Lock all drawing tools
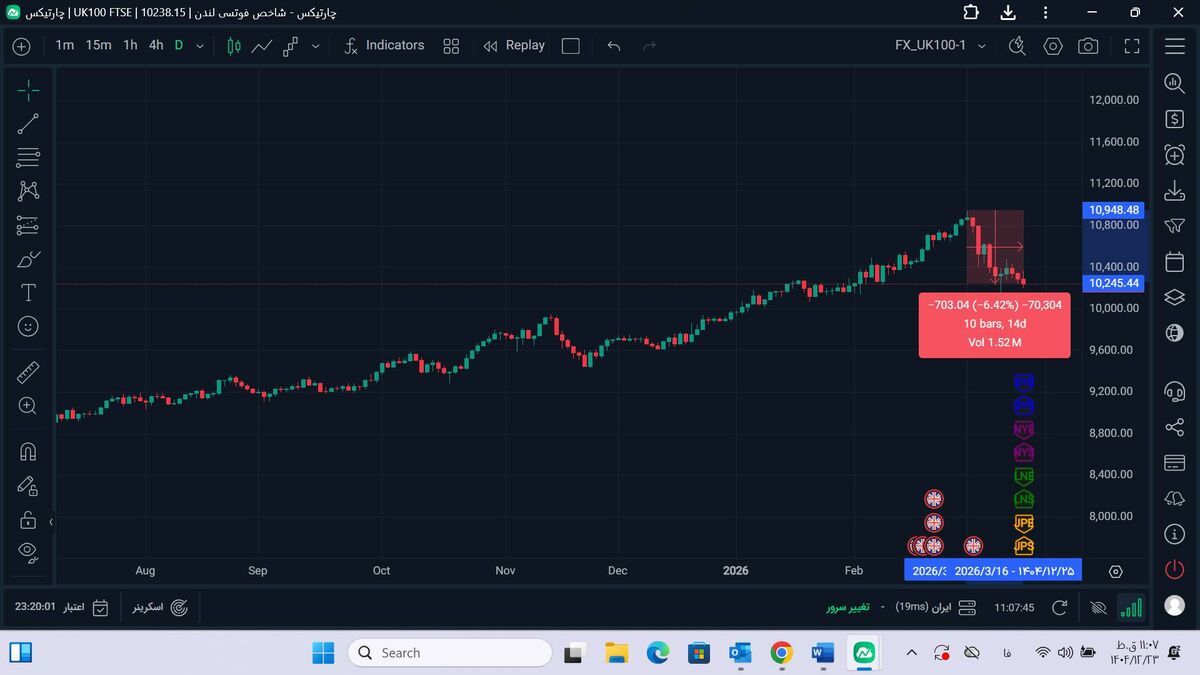This screenshot has width=1200, height=675. pyautogui.click(x=28, y=520)
